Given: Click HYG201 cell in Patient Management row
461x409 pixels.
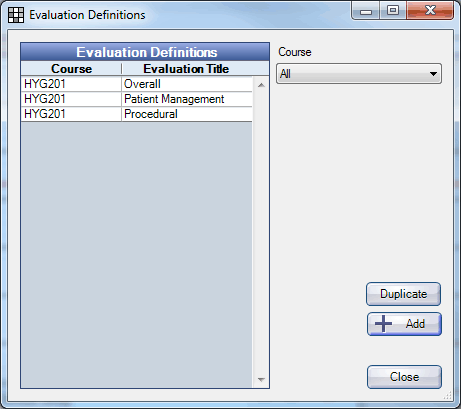Looking at the screenshot, I should [71, 99].
